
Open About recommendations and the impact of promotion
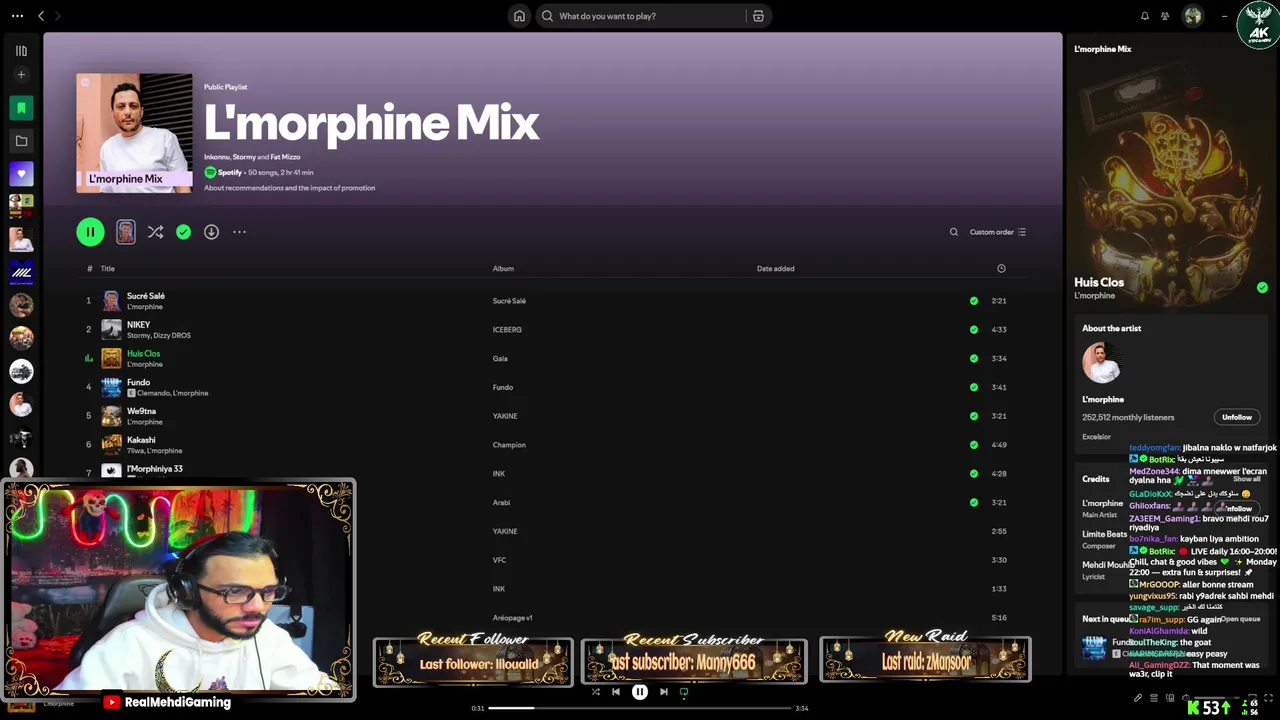click(290, 188)
